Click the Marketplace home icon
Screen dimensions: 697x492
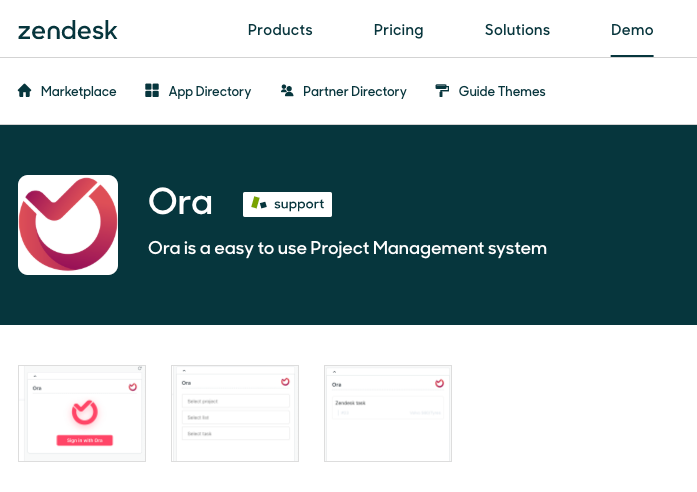25,91
